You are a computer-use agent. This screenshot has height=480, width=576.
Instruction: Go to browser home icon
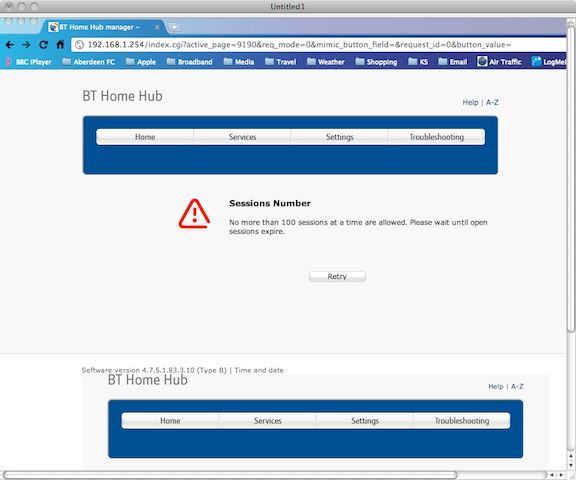coord(60,45)
